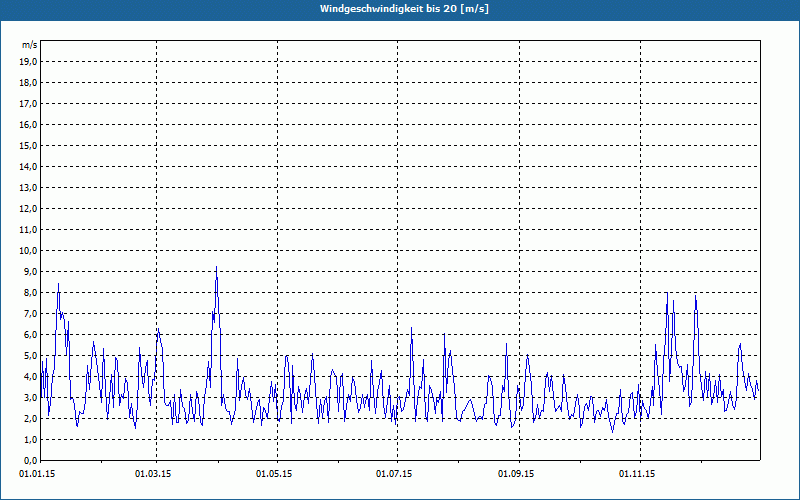Screen dimensions: 800x500
Task: Select the 6,0 y-axis label
Action: (31, 335)
